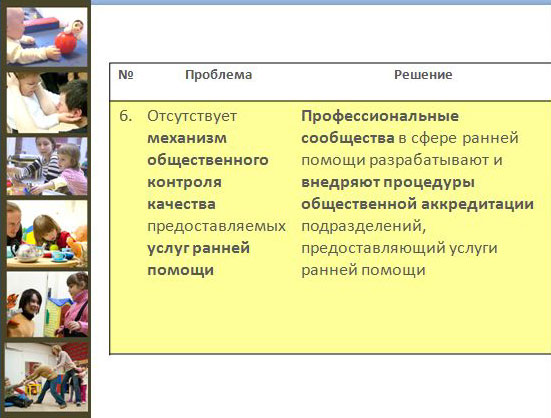Image resolution: width=551 pixels, height=418 pixels.
Task: Click the word 'Отсутствует'
Action: (x=192, y=116)
